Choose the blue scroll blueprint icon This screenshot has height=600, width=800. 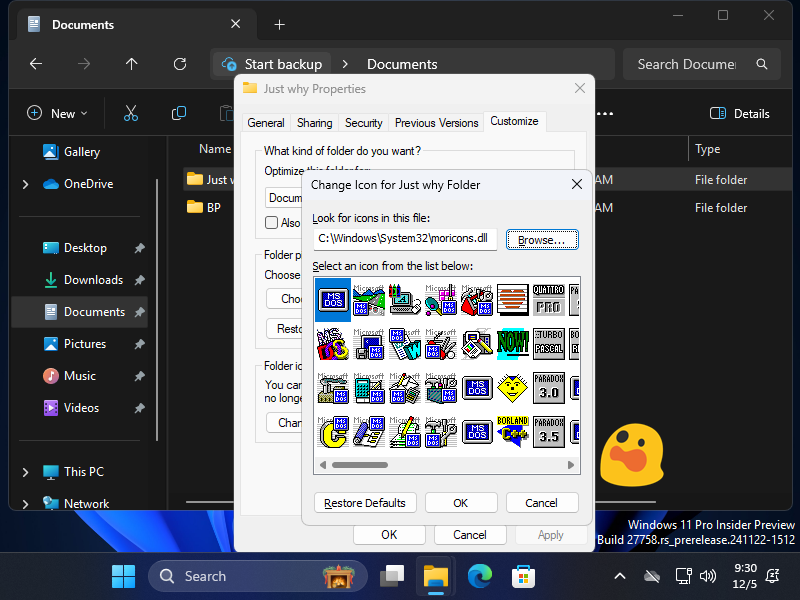tap(369, 432)
